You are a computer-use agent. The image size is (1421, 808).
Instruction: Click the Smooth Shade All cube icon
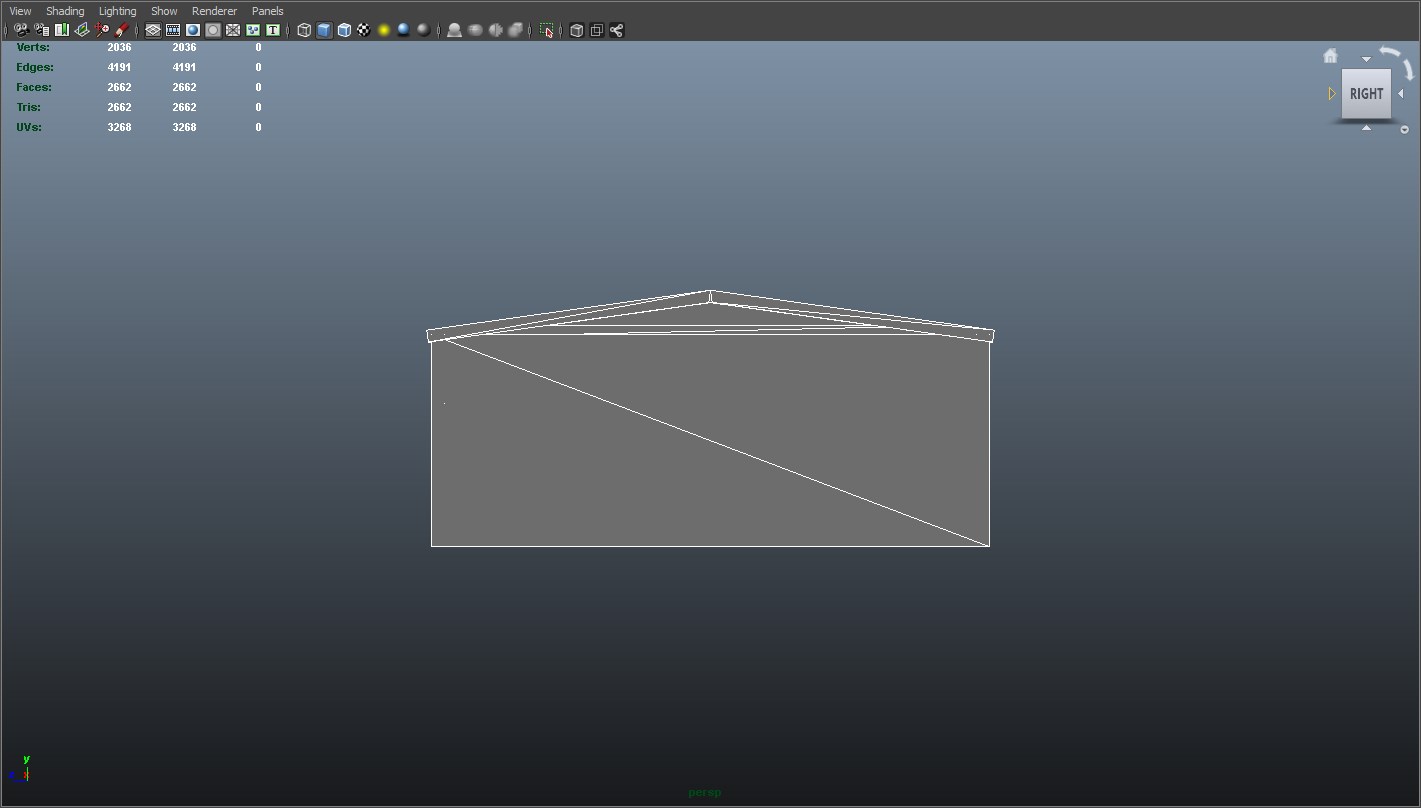[324, 30]
